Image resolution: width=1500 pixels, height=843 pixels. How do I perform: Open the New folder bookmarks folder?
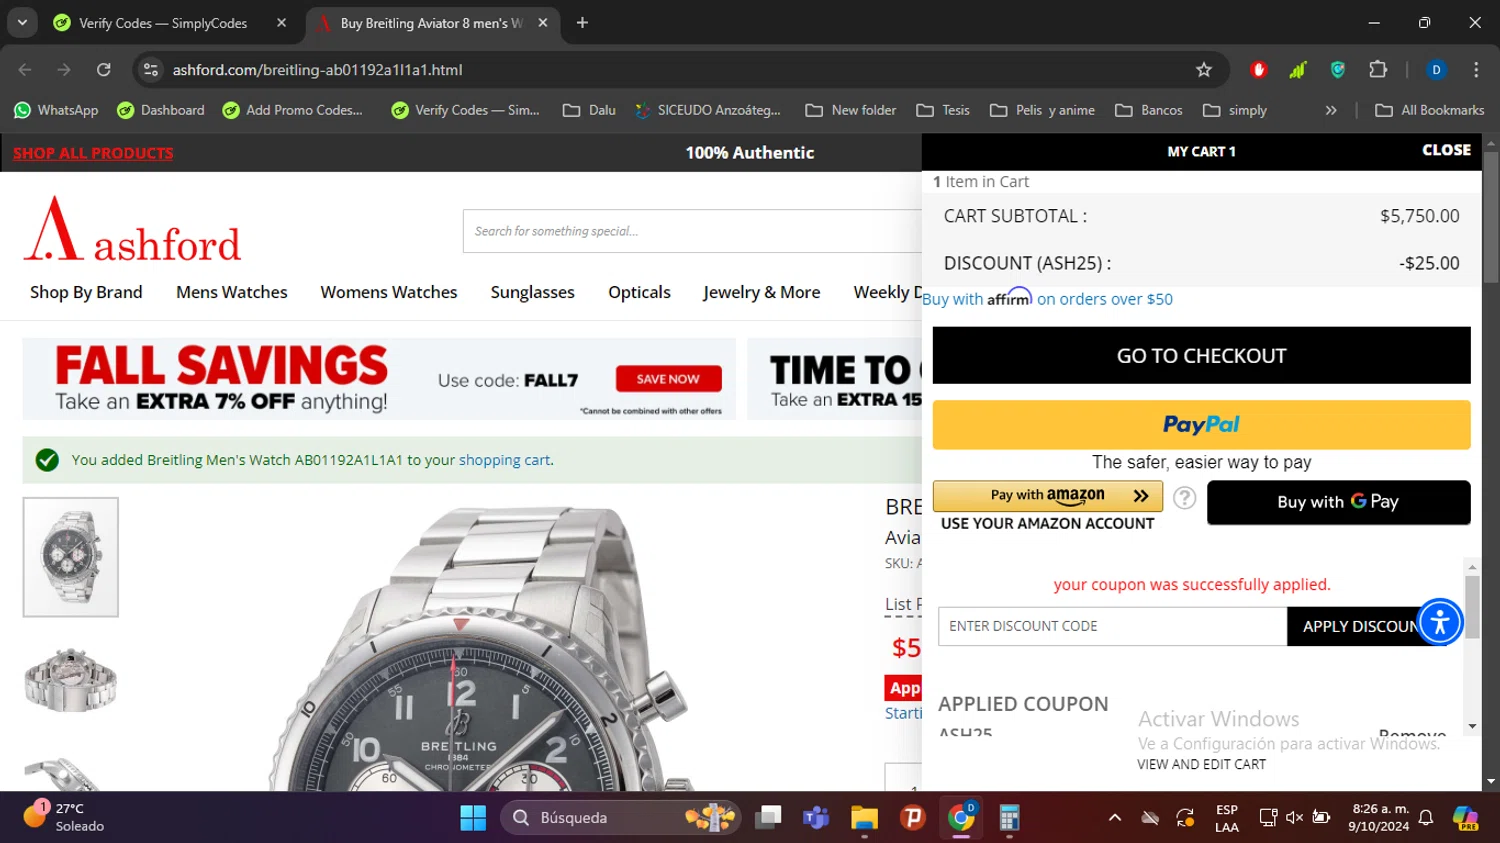tap(851, 110)
